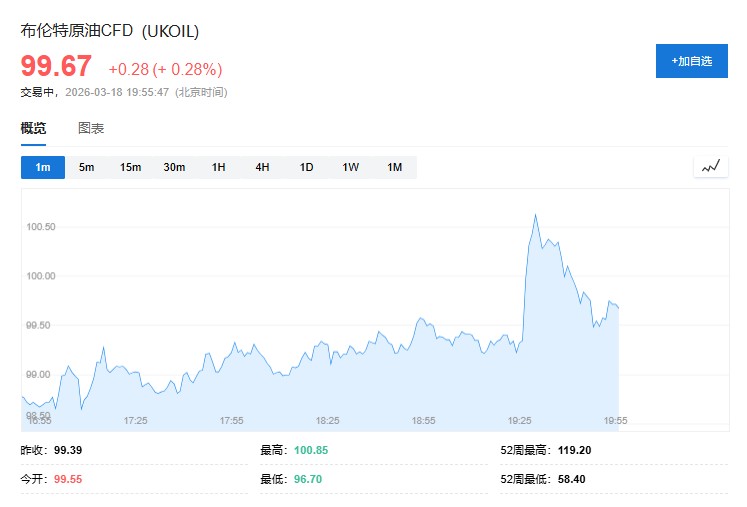Screen dimensions: 747x507
Task: Click the 布伦特原油CFD (UKOIL) title
Action: point(110,31)
